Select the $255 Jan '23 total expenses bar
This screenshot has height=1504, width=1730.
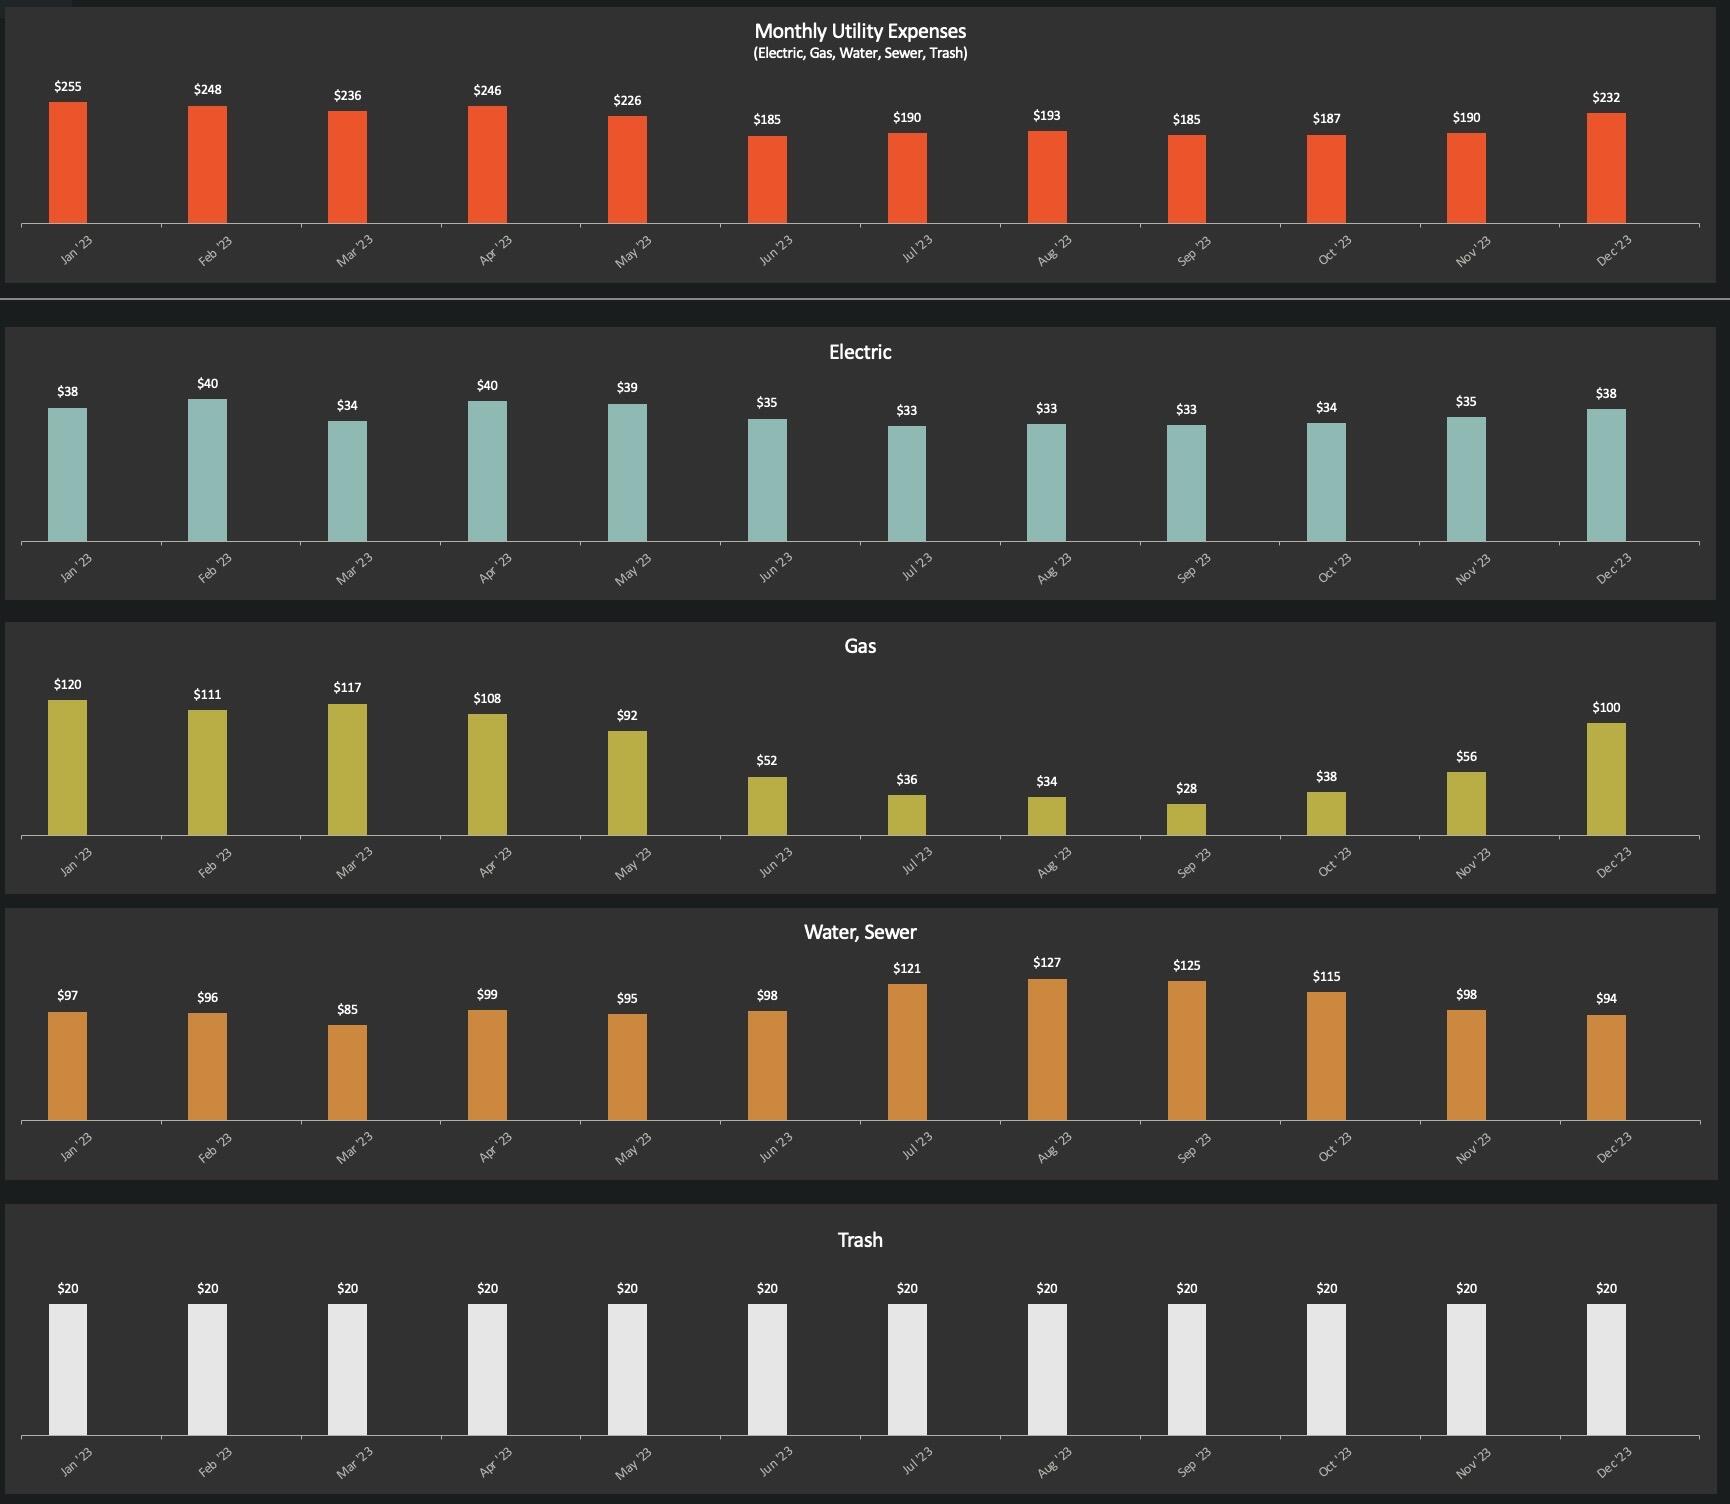68,162
